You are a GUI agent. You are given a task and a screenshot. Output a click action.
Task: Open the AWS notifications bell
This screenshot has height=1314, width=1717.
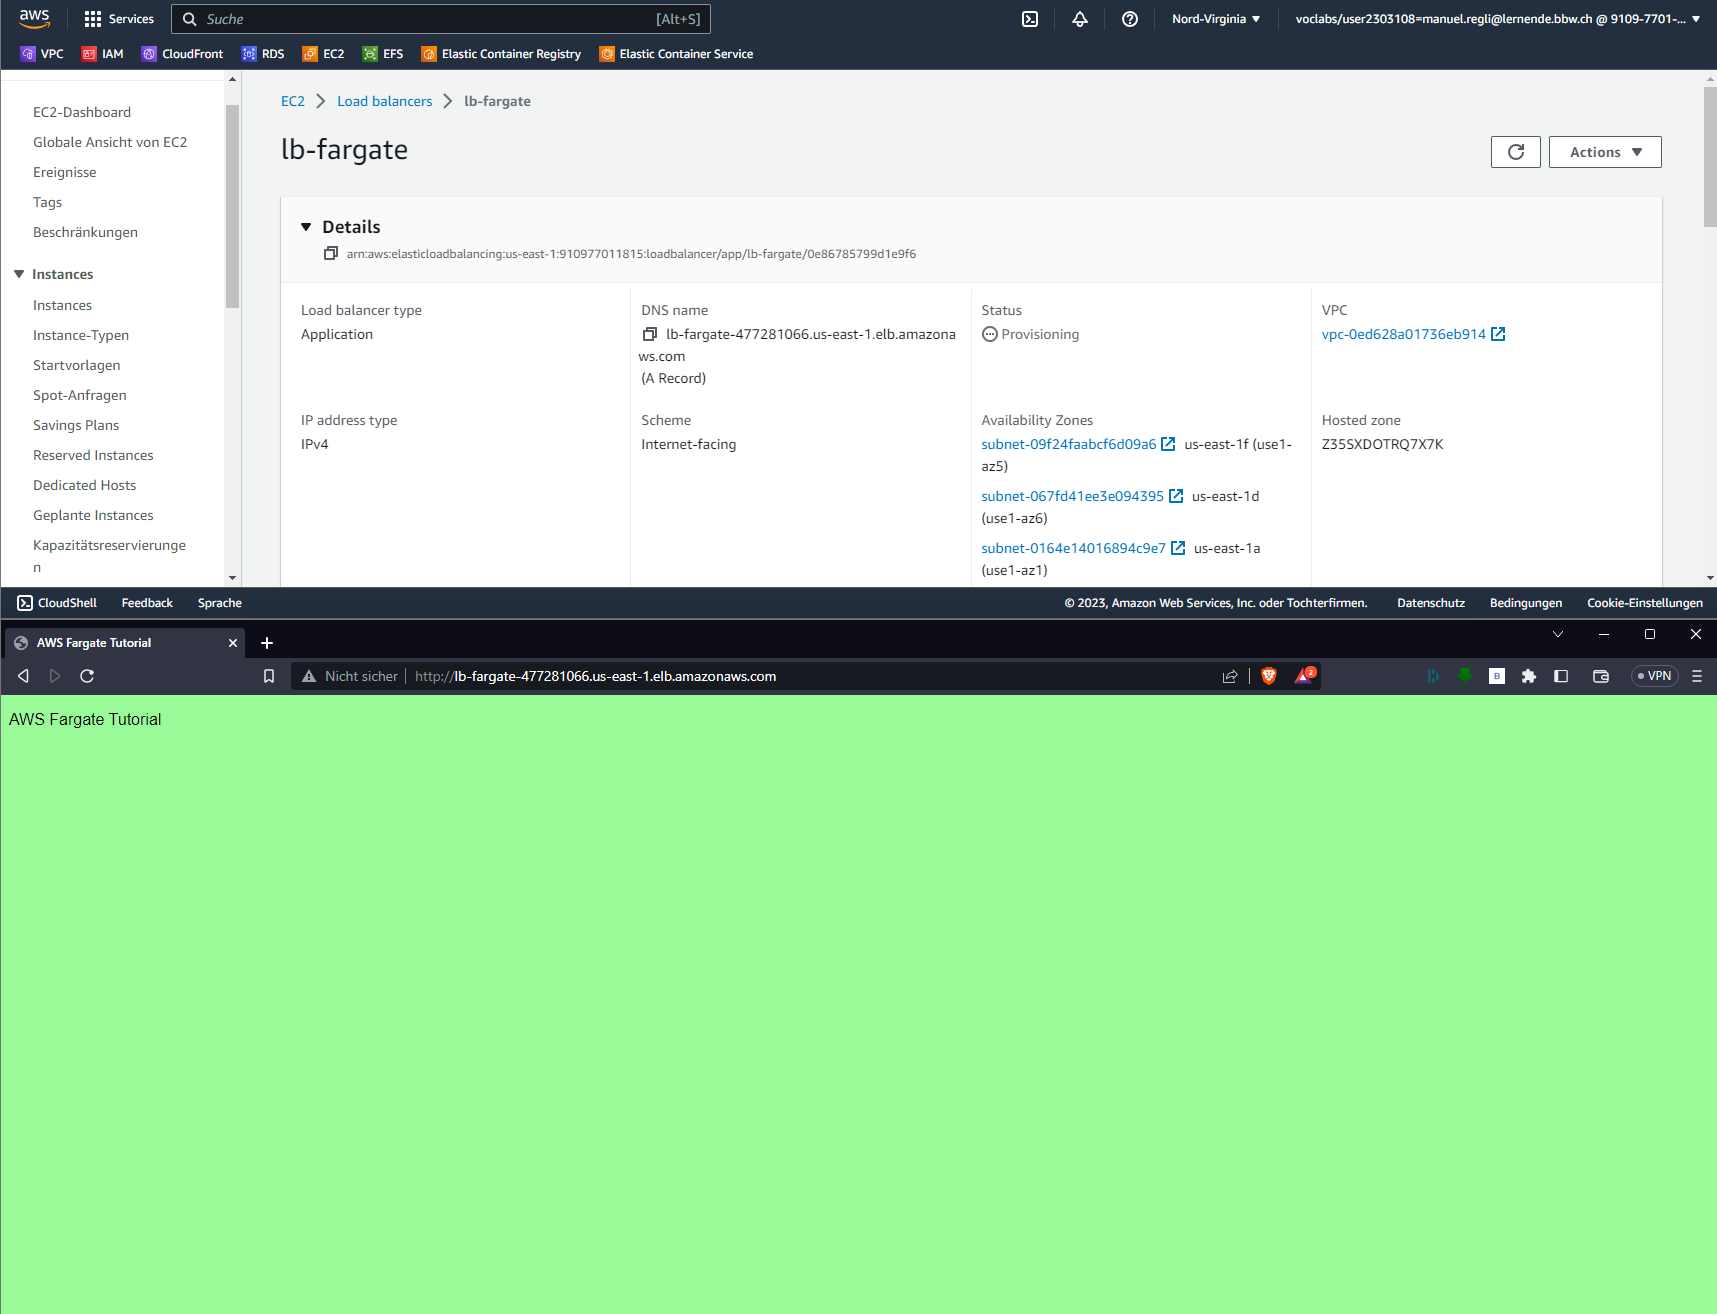1080,19
